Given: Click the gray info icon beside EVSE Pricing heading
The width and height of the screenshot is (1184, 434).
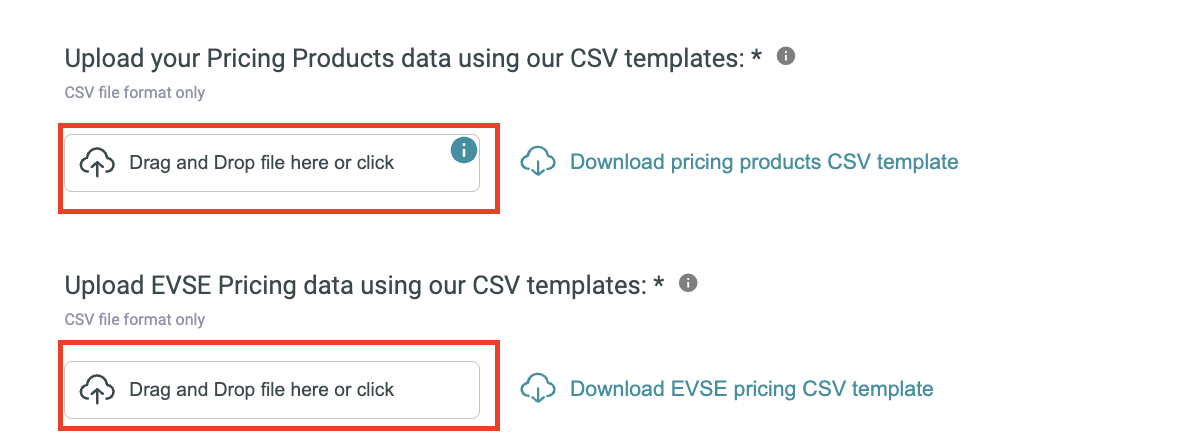Looking at the screenshot, I should pyautogui.click(x=688, y=283).
